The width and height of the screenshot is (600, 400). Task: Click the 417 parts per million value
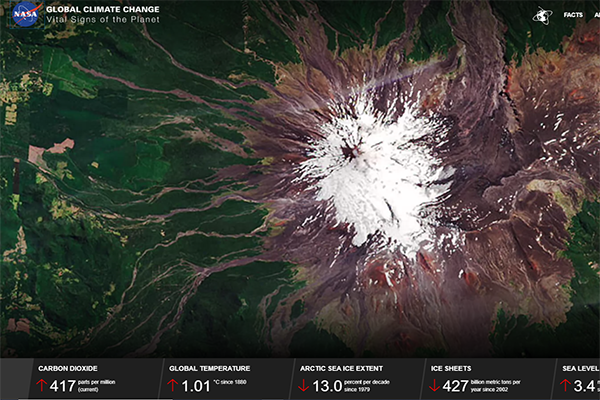click(63, 385)
